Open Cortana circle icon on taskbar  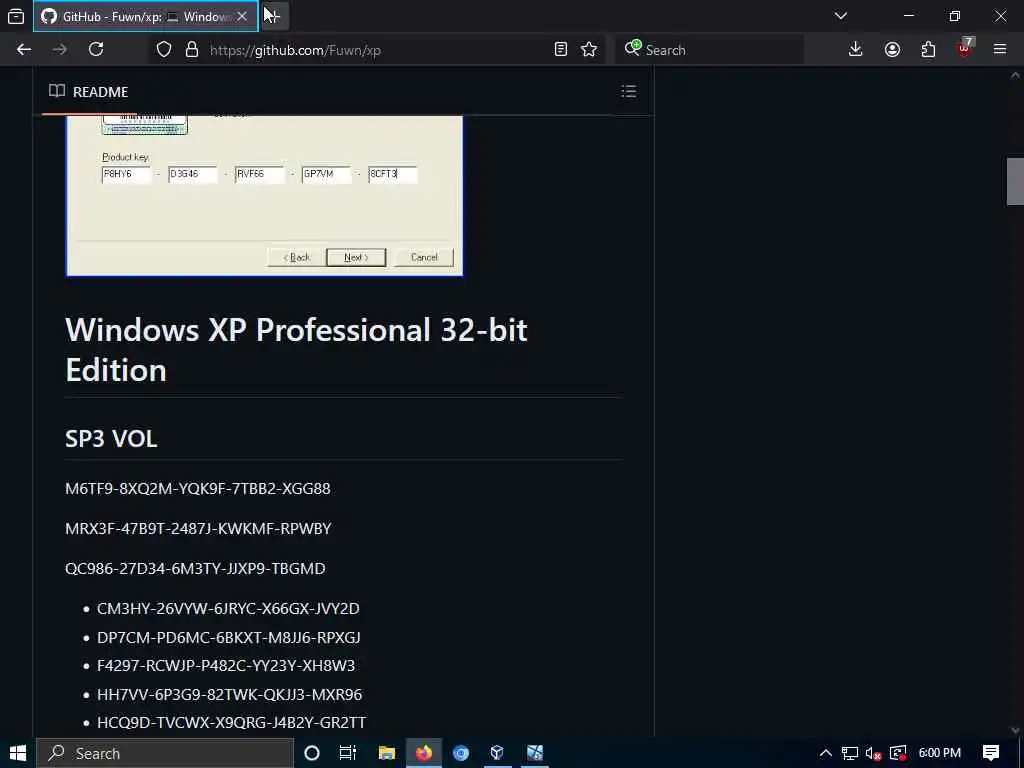312,753
